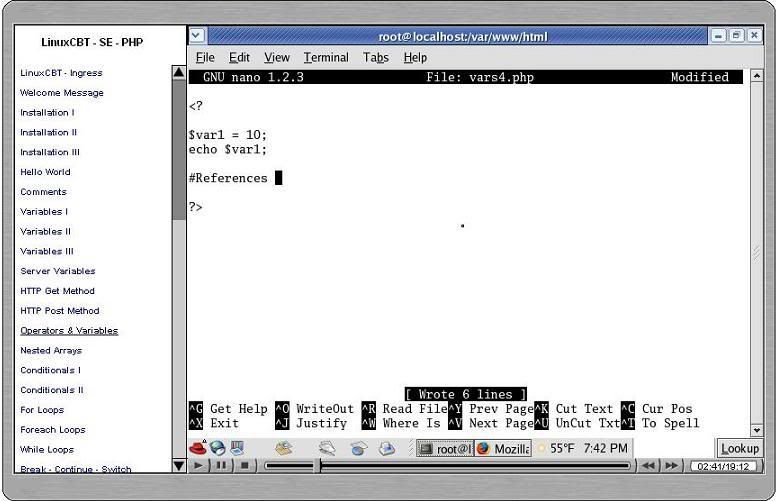Click the 'Wrote 6 lines' status message
This screenshot has width=776, height=501.
click(x=465, y=394)
